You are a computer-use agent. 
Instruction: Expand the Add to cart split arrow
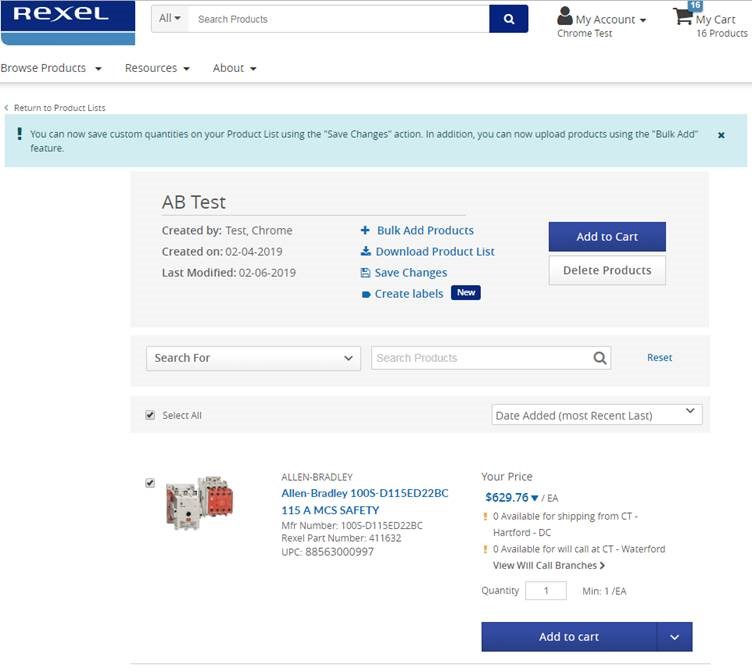point(674,637)
